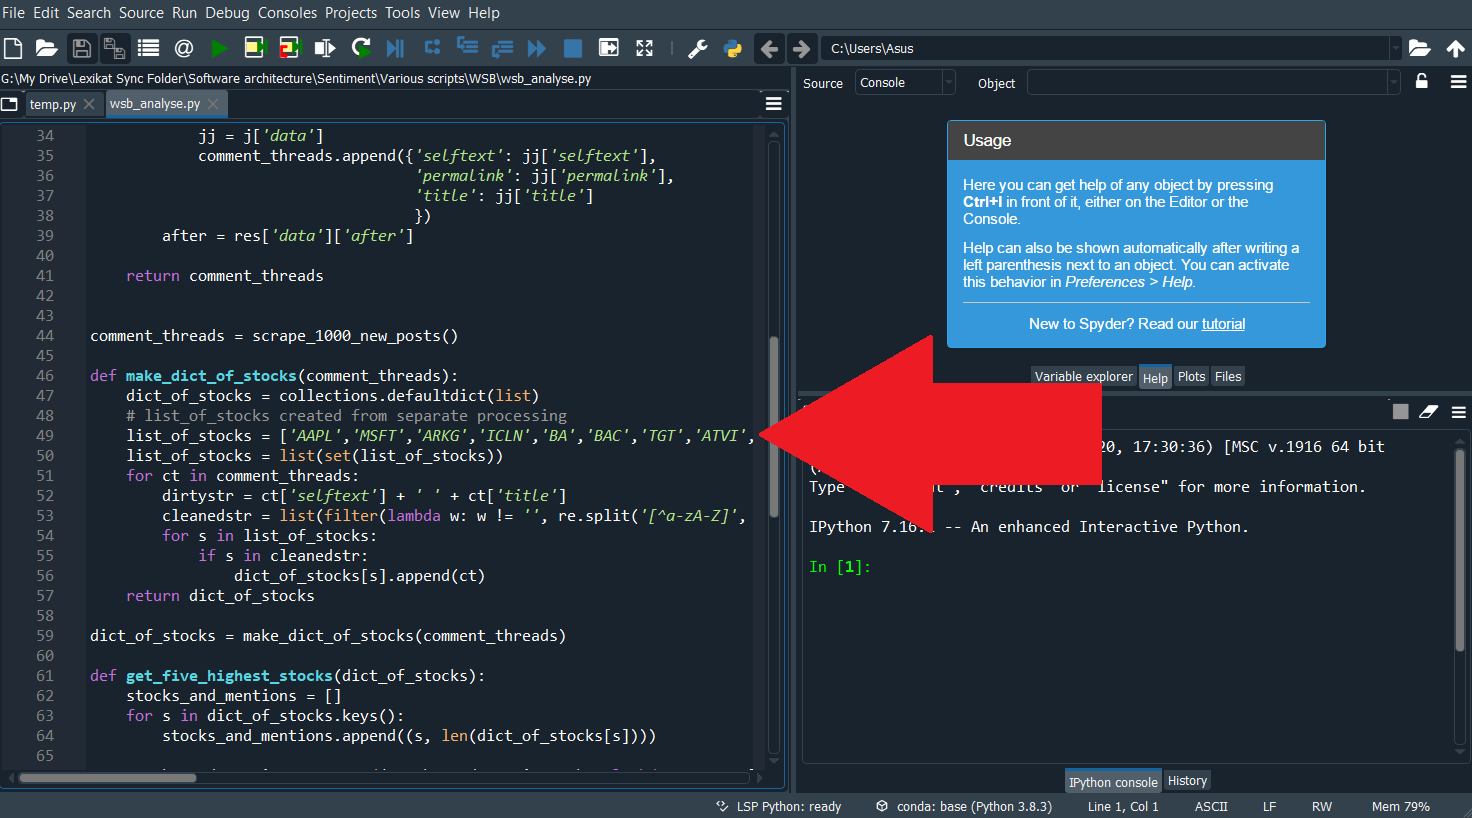Open the Projects menu
This screenshot has width=1472, height=818.
click(x=351, y=13)
